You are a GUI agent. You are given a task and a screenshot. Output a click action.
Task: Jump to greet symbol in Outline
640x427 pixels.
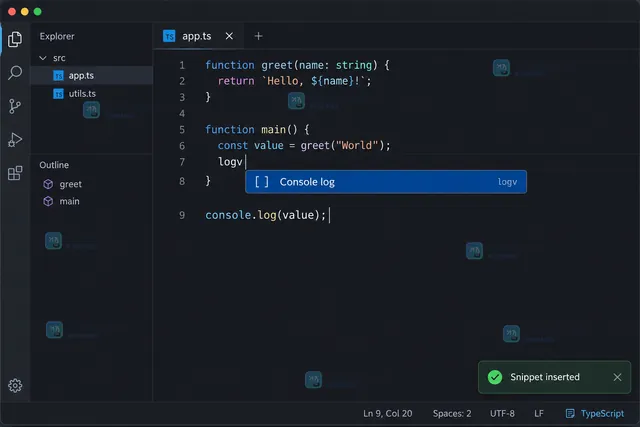(71, 184)
